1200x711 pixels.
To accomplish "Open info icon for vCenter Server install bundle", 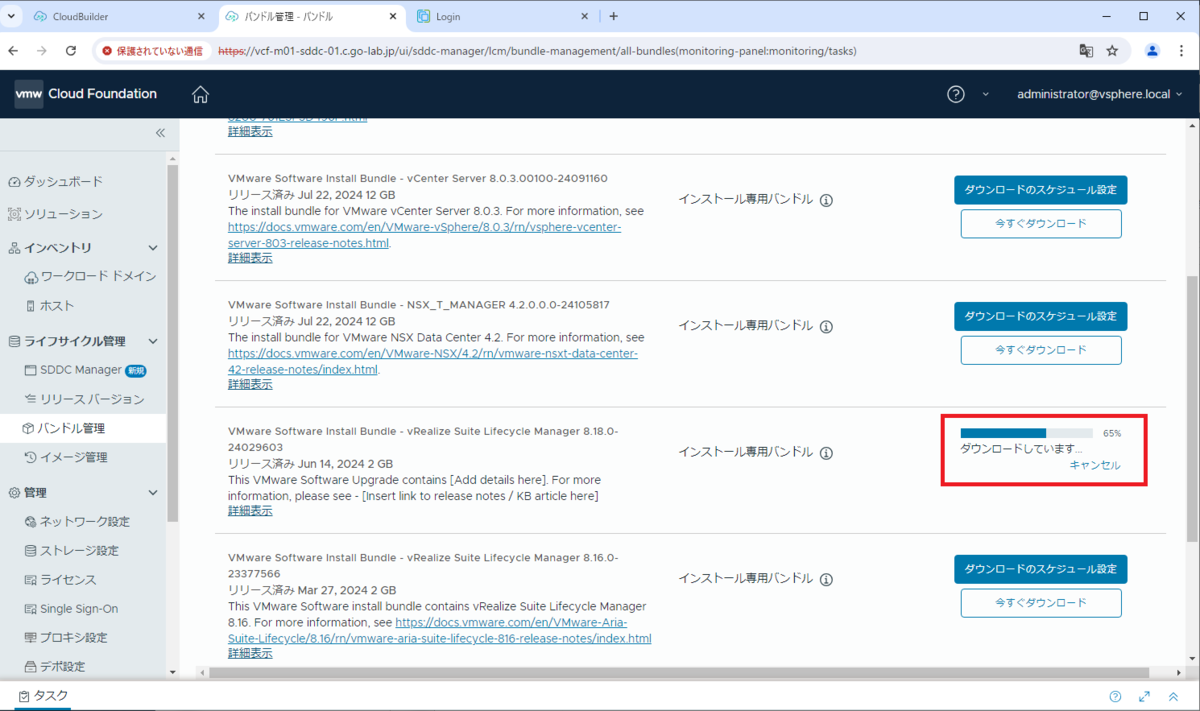I will coord(826,200).
